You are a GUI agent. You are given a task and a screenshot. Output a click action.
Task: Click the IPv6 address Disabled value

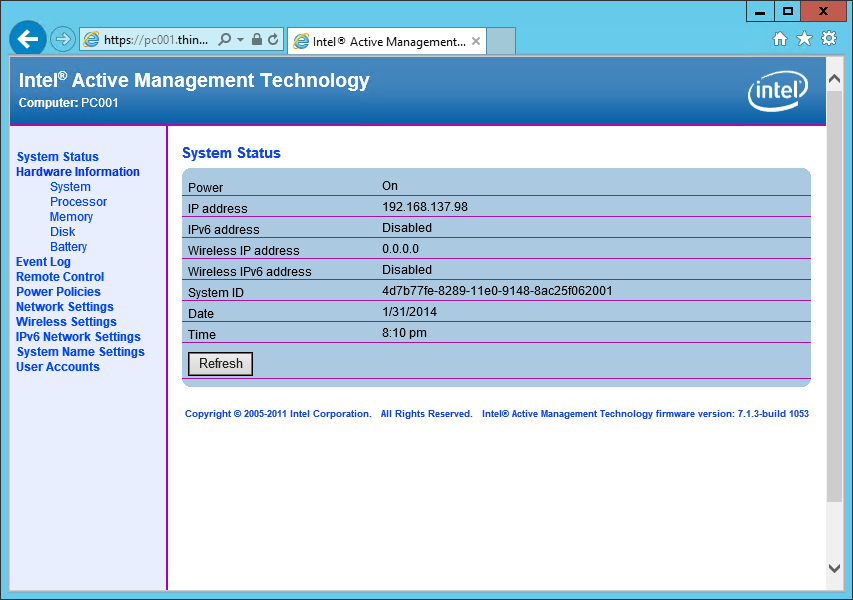tap(407, 228)
